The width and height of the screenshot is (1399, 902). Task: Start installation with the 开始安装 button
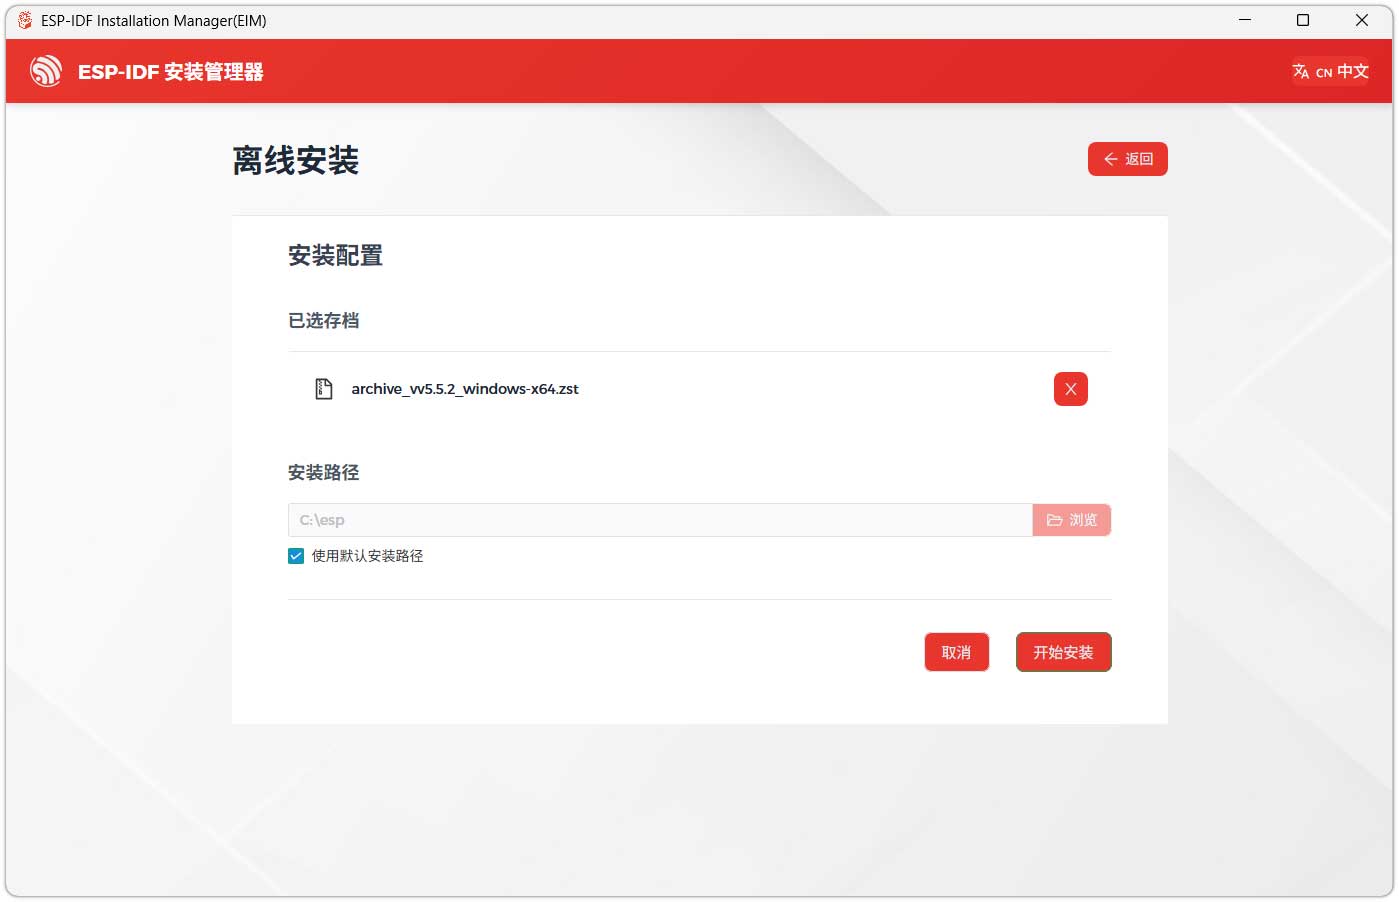pos(1063,652)
